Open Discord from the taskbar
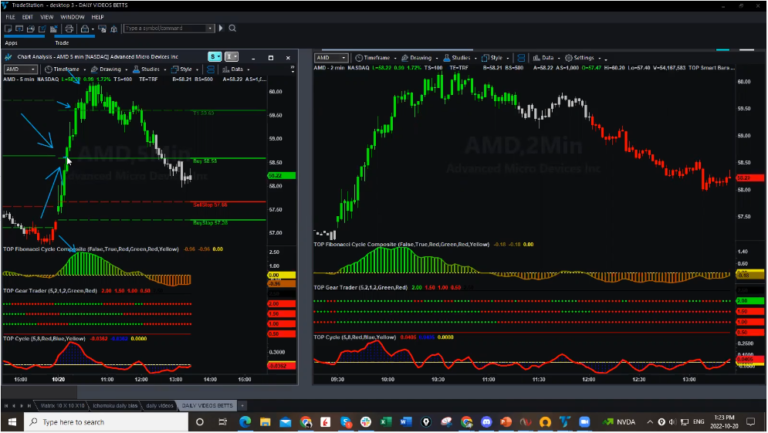Screen dimensions: 768x433 point(486,422)
